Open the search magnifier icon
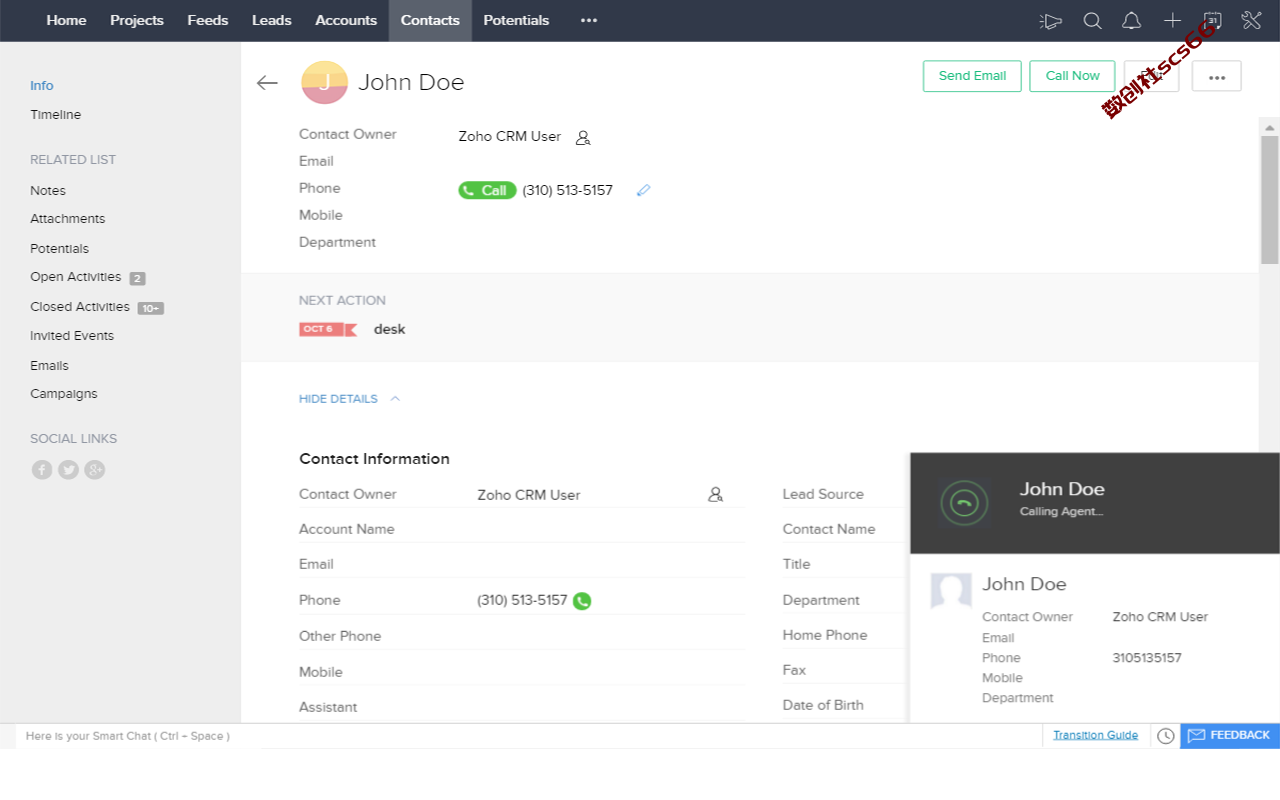This screenshot has height=800, width=1280. point(1093,21)
